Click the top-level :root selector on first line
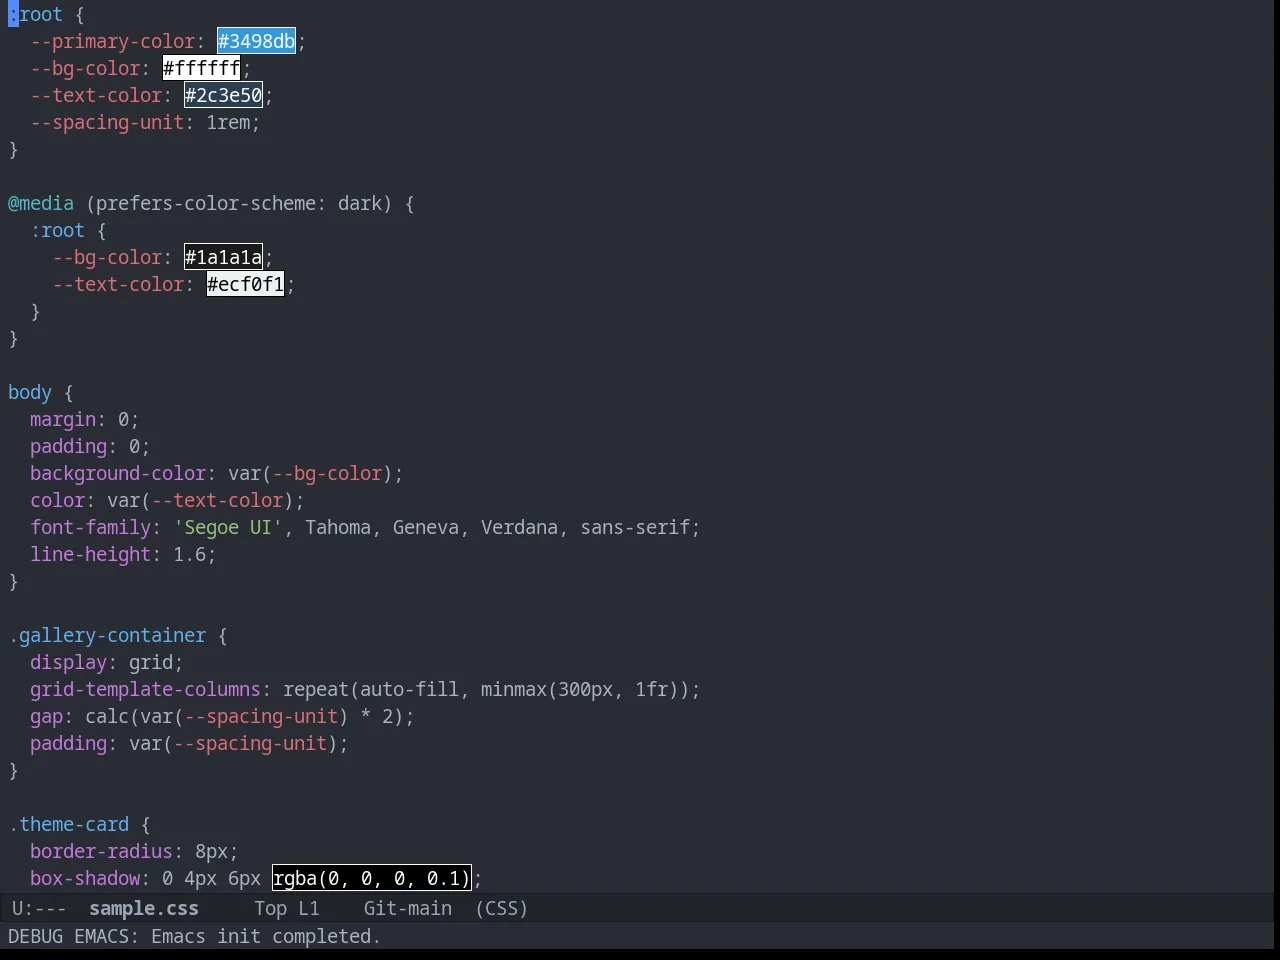 point(35,14)
